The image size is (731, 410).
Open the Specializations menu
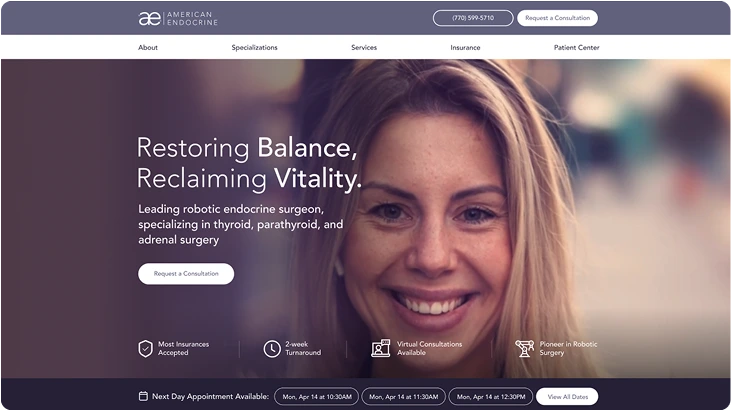[255, 48]
